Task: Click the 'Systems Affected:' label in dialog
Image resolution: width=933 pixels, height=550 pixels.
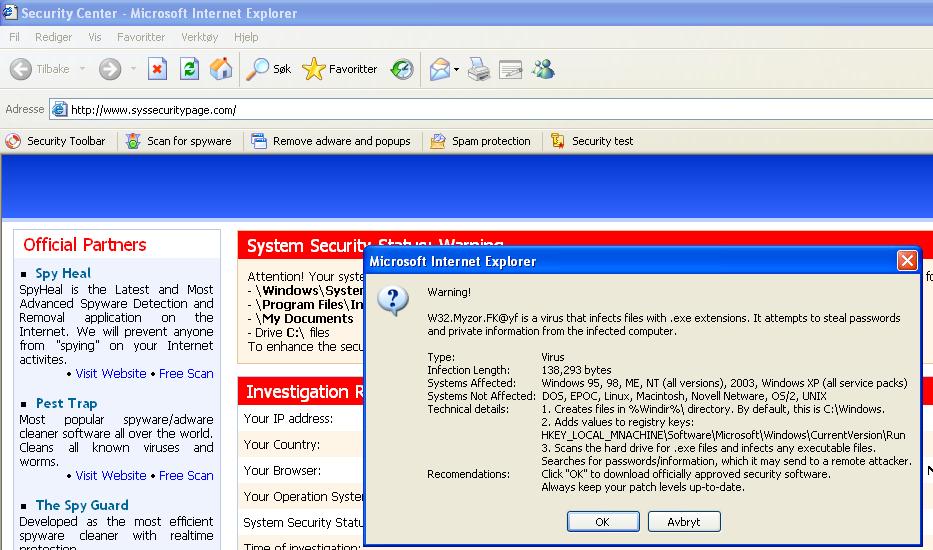Action: coord(471,383)
